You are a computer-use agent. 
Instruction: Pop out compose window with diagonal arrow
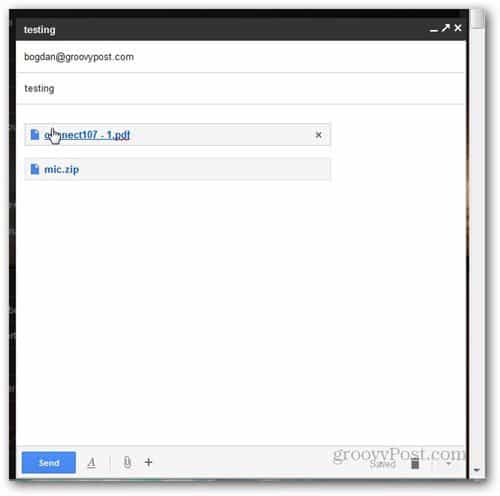point(445,28)
